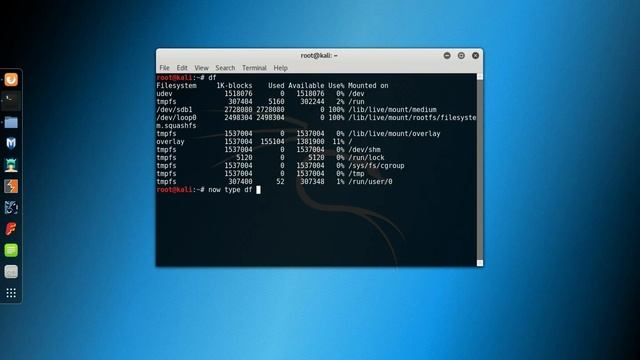Click the '155104' used value for overlay

(x=272, y=142)
